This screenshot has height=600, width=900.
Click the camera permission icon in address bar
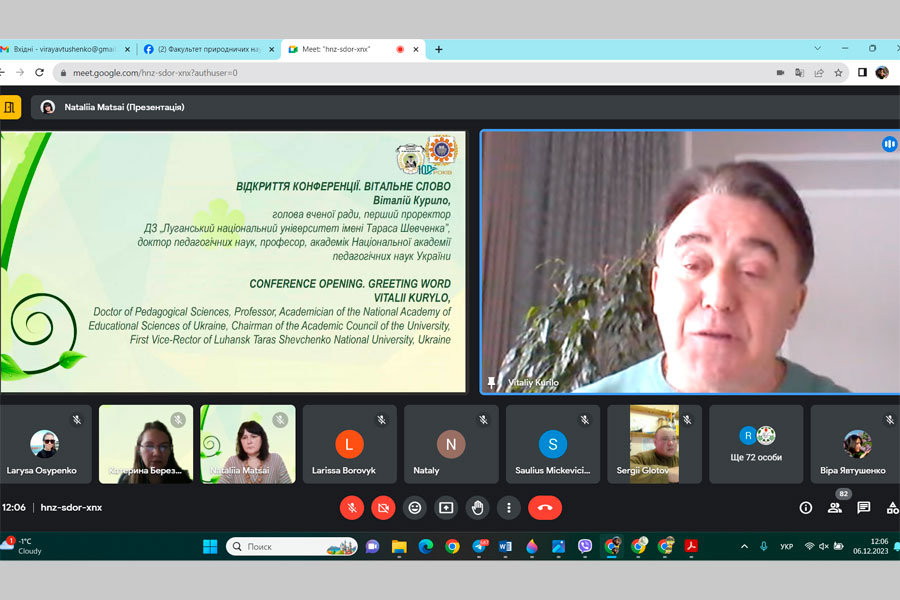click(780, 73)
